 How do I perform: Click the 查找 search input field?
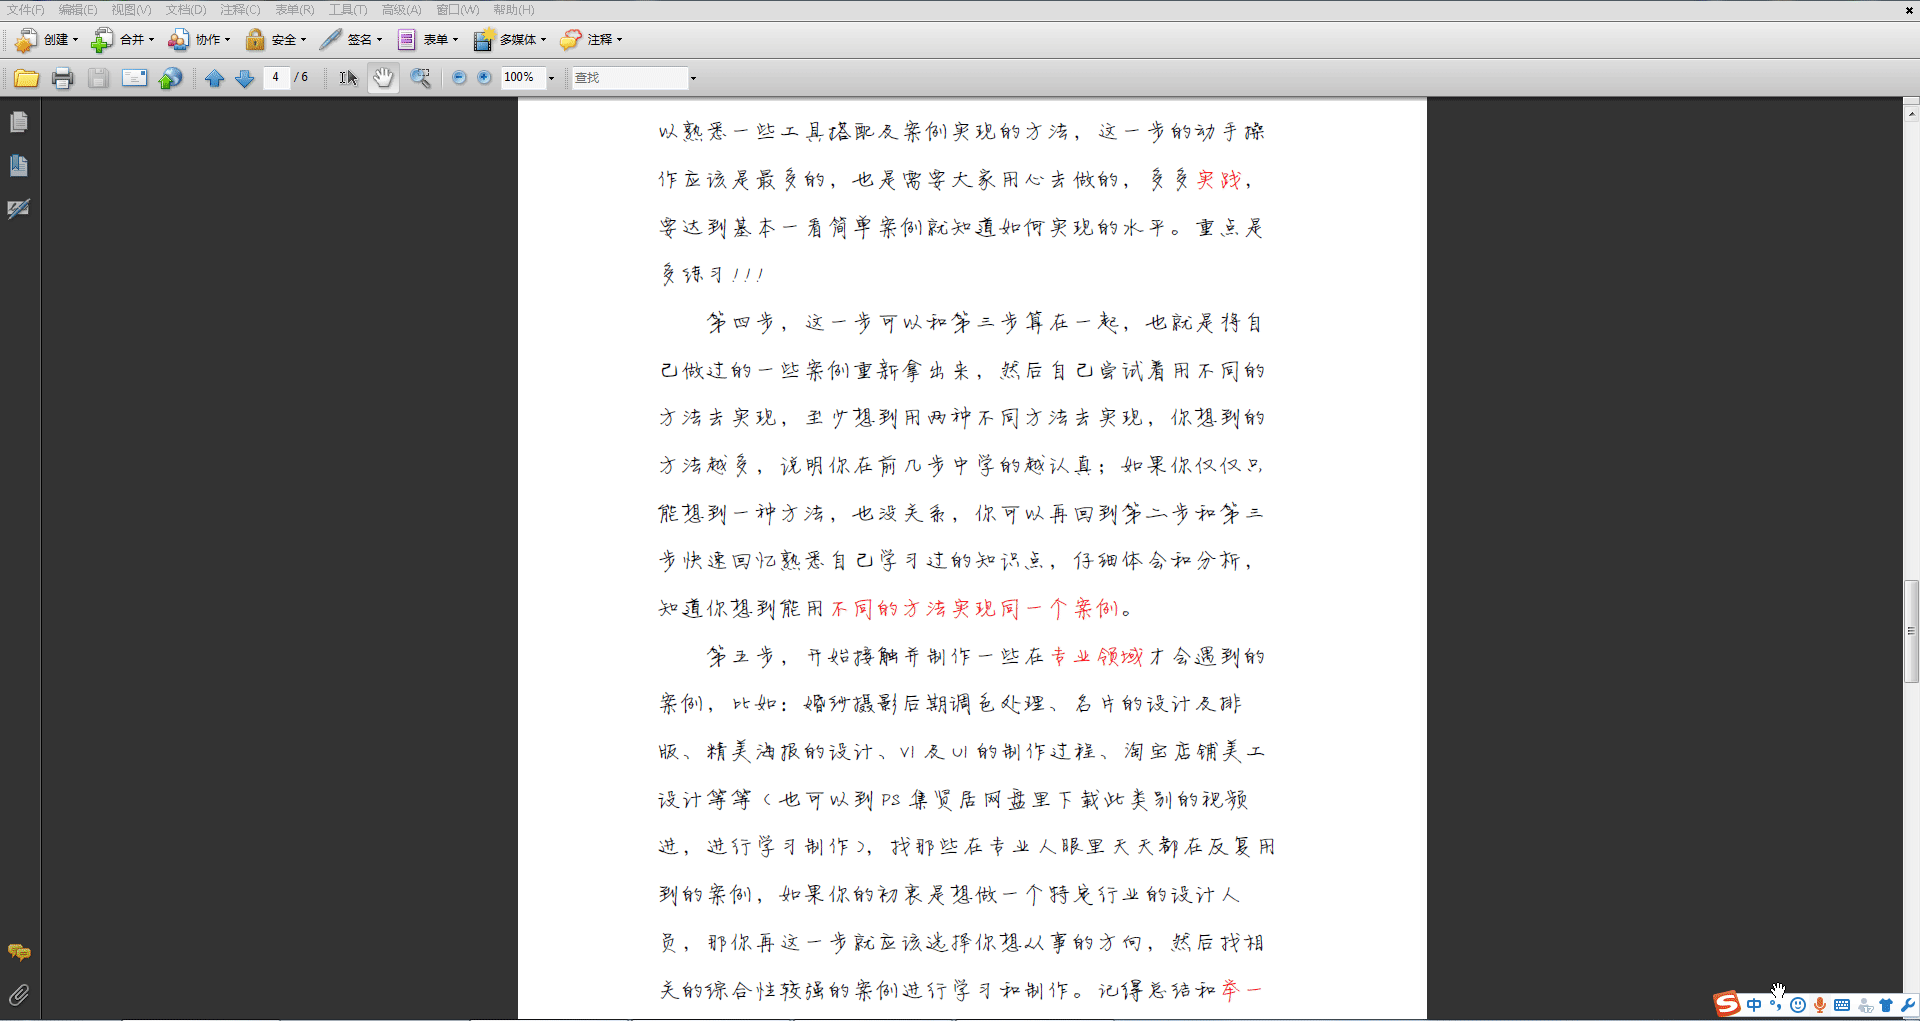coord(630,77)
